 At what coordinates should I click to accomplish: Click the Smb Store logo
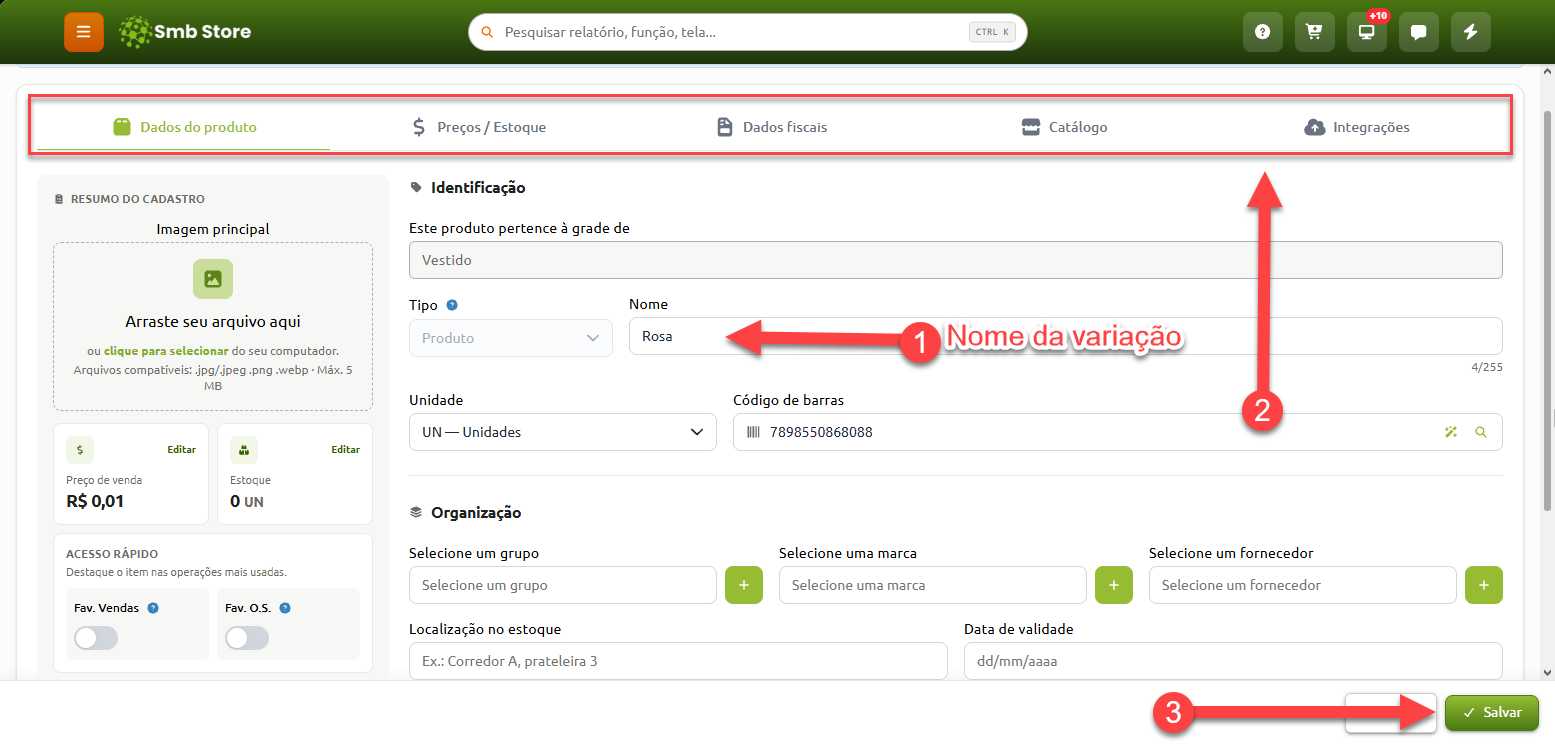(185, 32)
